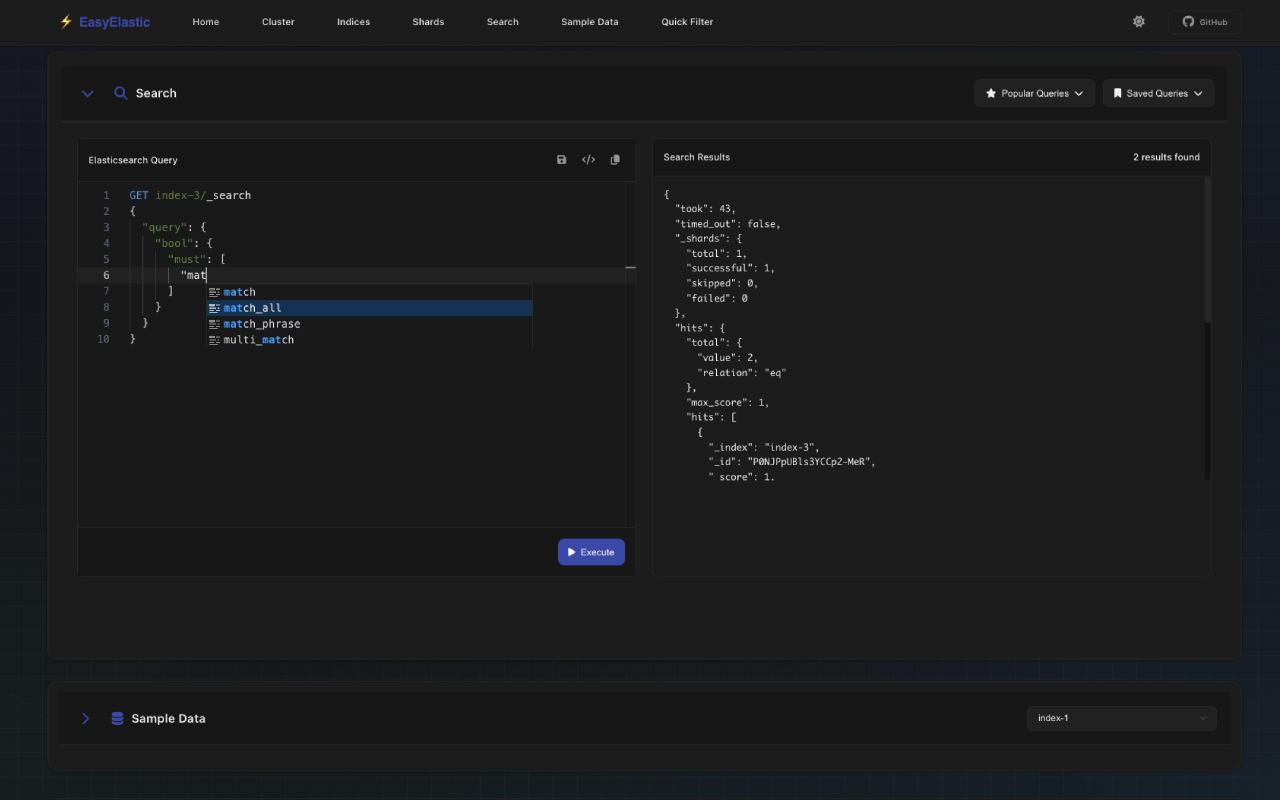Click the star icon on Popular Queries
The image size is (1280, 800).
click(989, 93)
